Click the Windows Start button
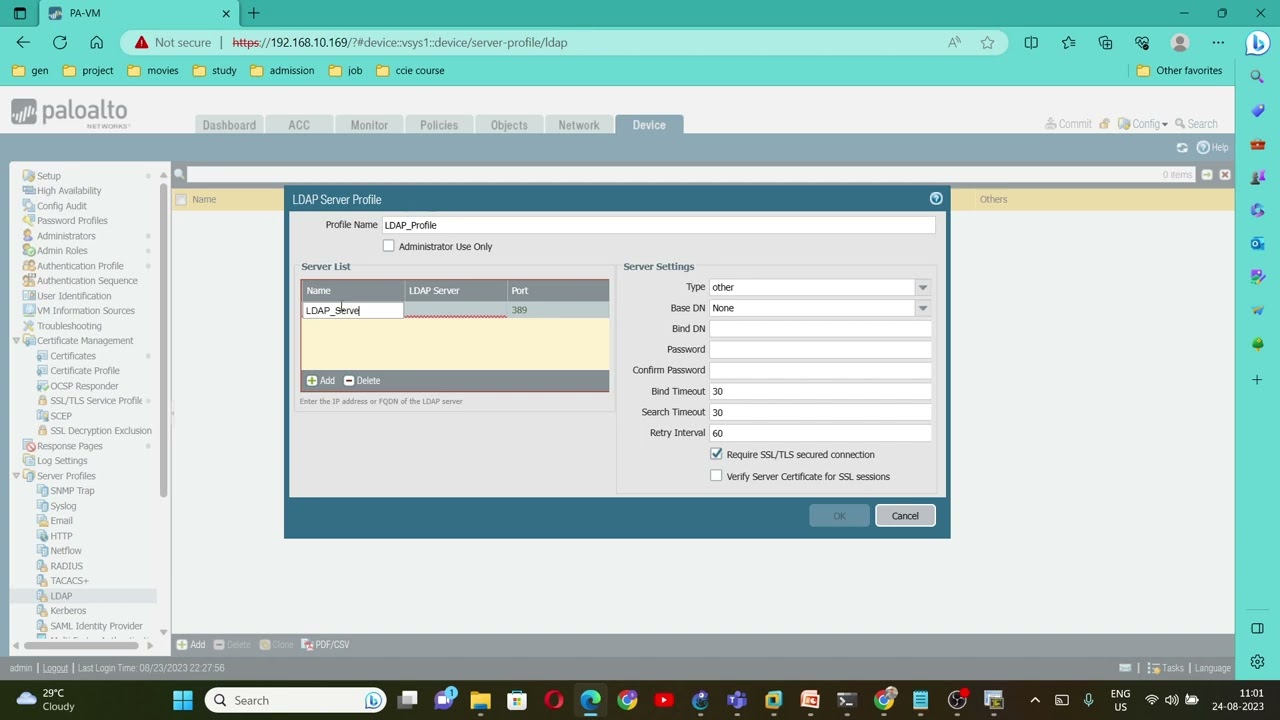Screen dimensions: 1280x720 (x=183, y=700)
